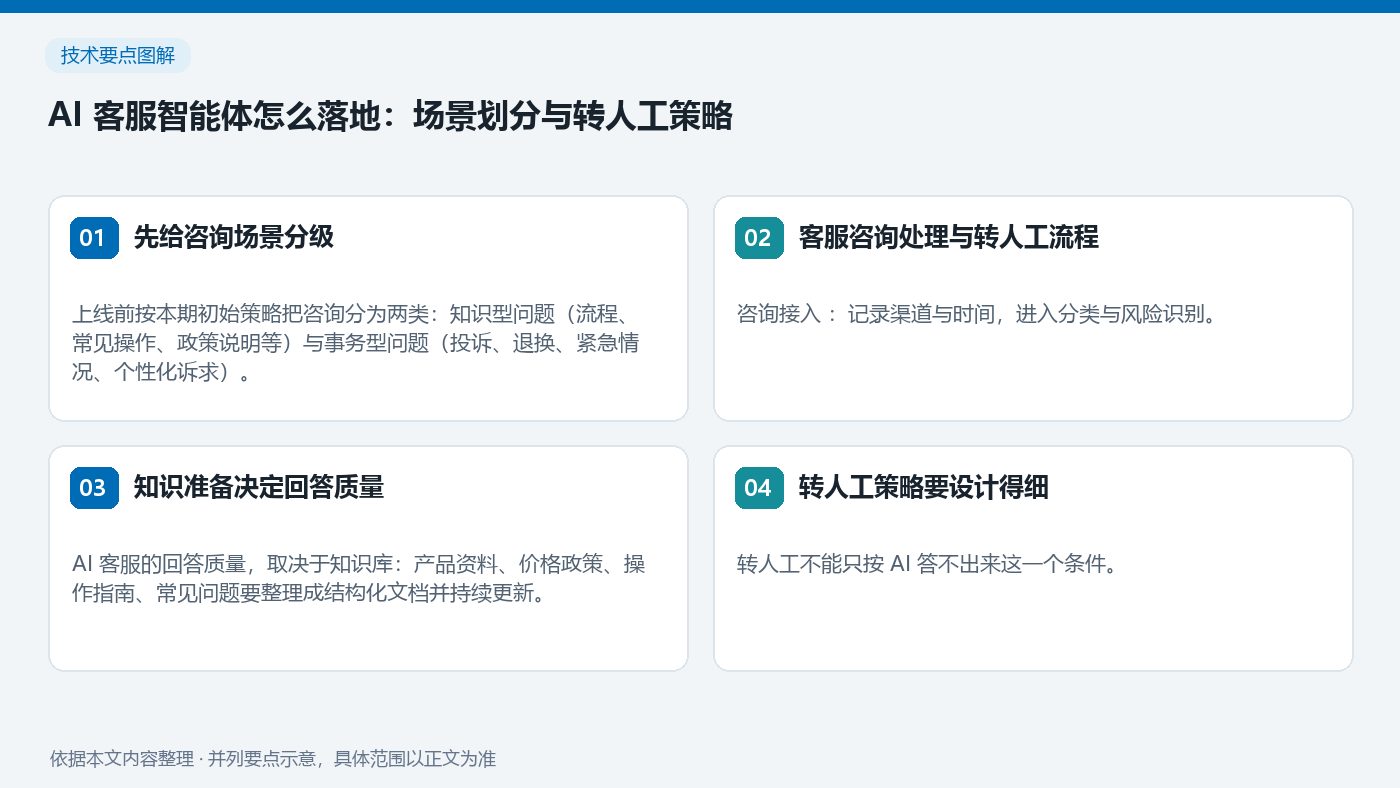Click the 02 number badge

point(759,238)
